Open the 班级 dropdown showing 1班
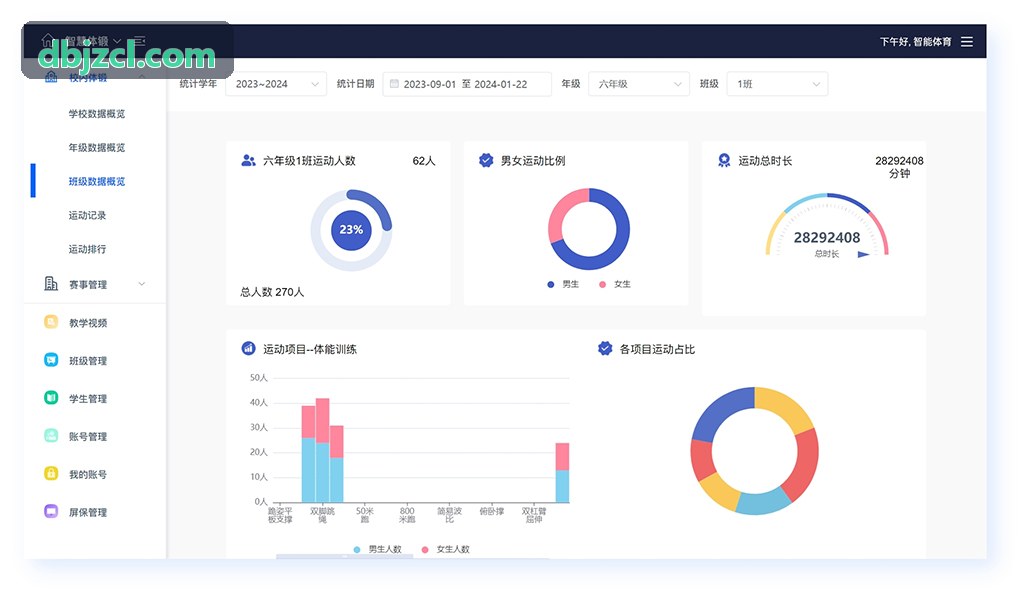Image resolution: width=1029 pixels, height=600 pixels. point(777,84)
